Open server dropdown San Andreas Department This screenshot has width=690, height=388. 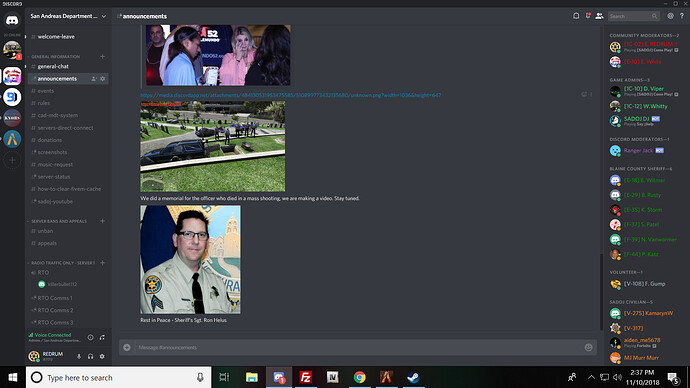[68, 16]
